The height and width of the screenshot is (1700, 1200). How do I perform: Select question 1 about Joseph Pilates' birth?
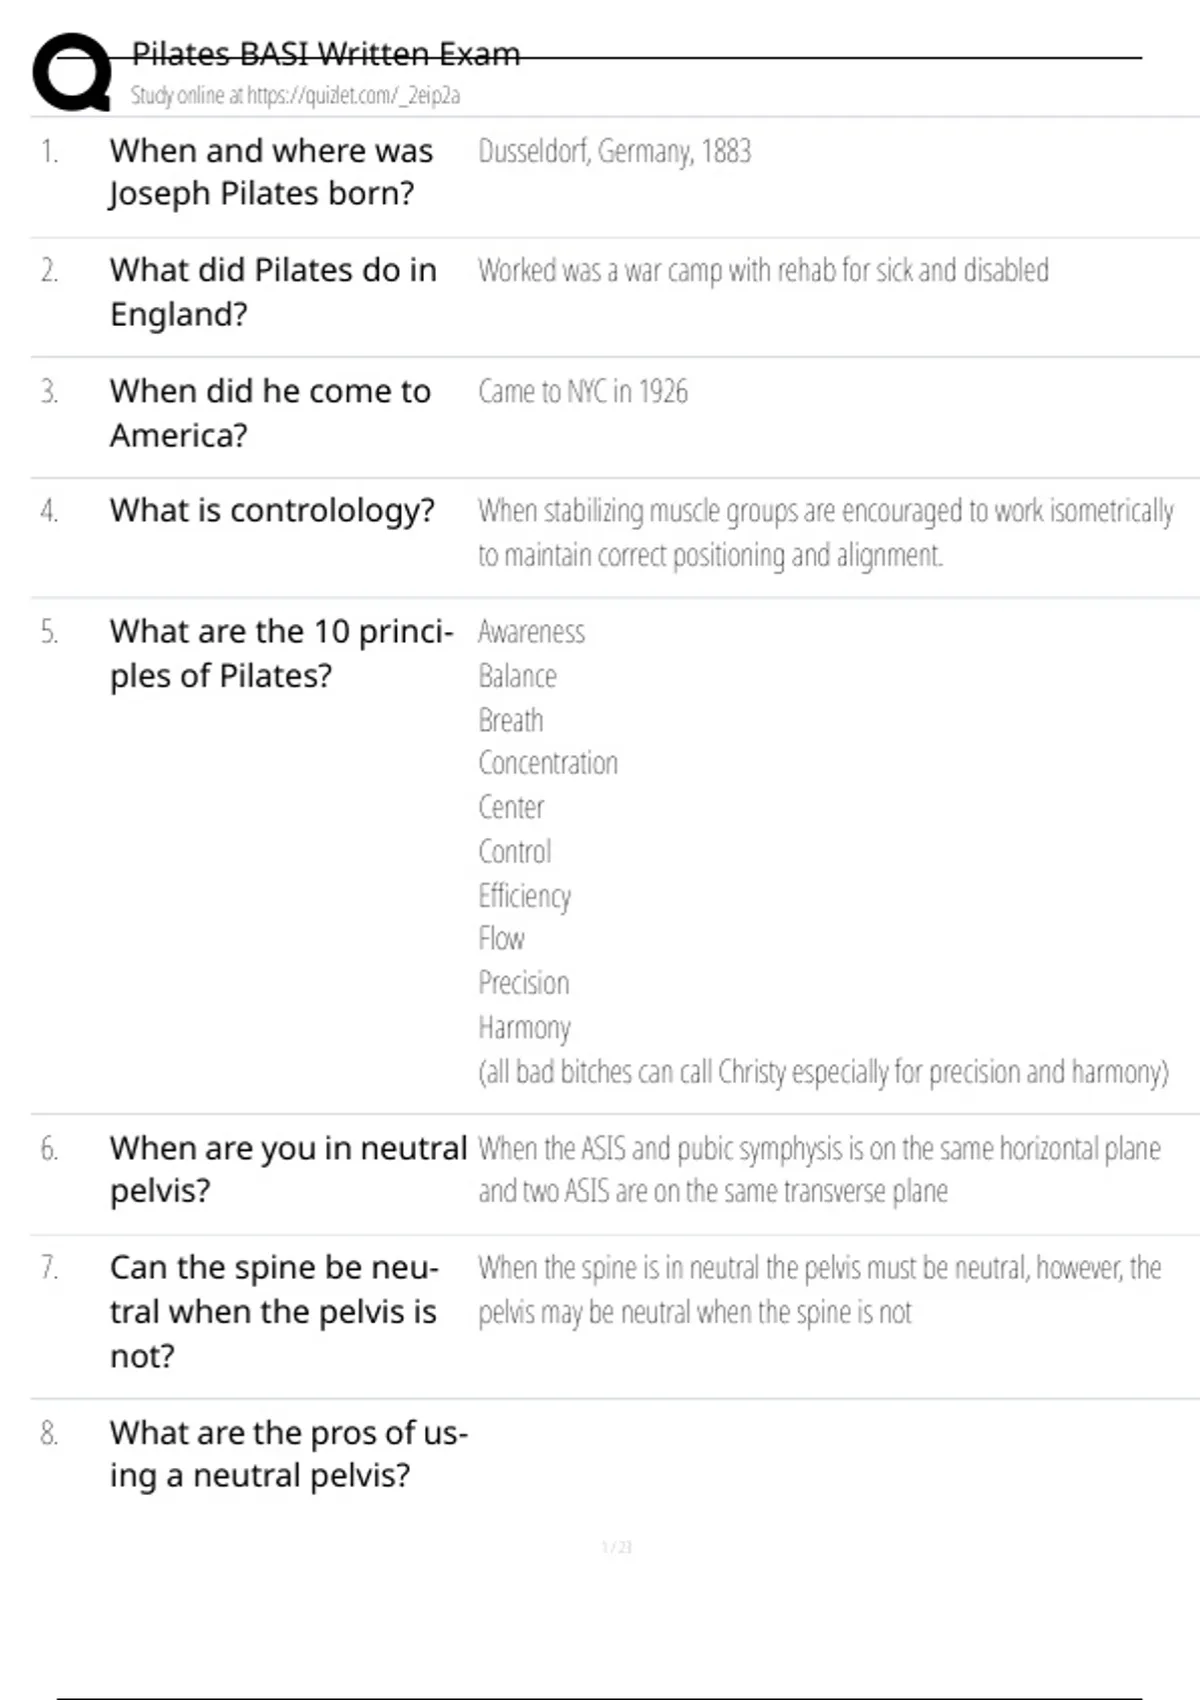(x=271, y=172)
